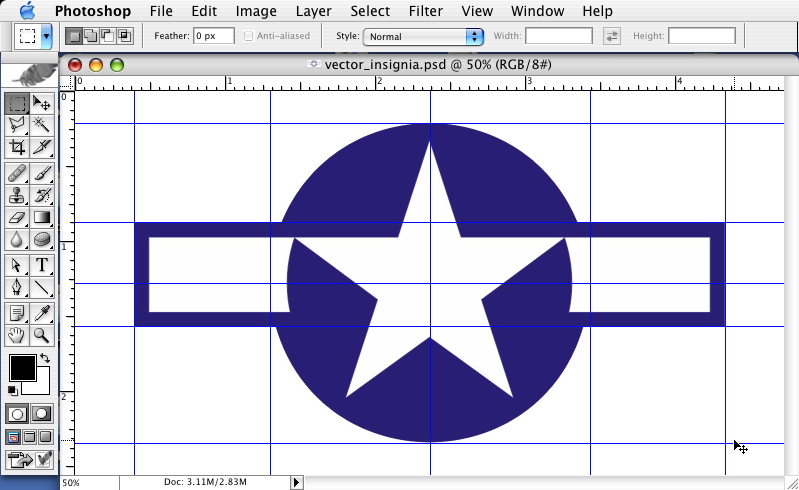Select the Gradient tool
This screenshot has height=490, width=799.
coord(42,217)
